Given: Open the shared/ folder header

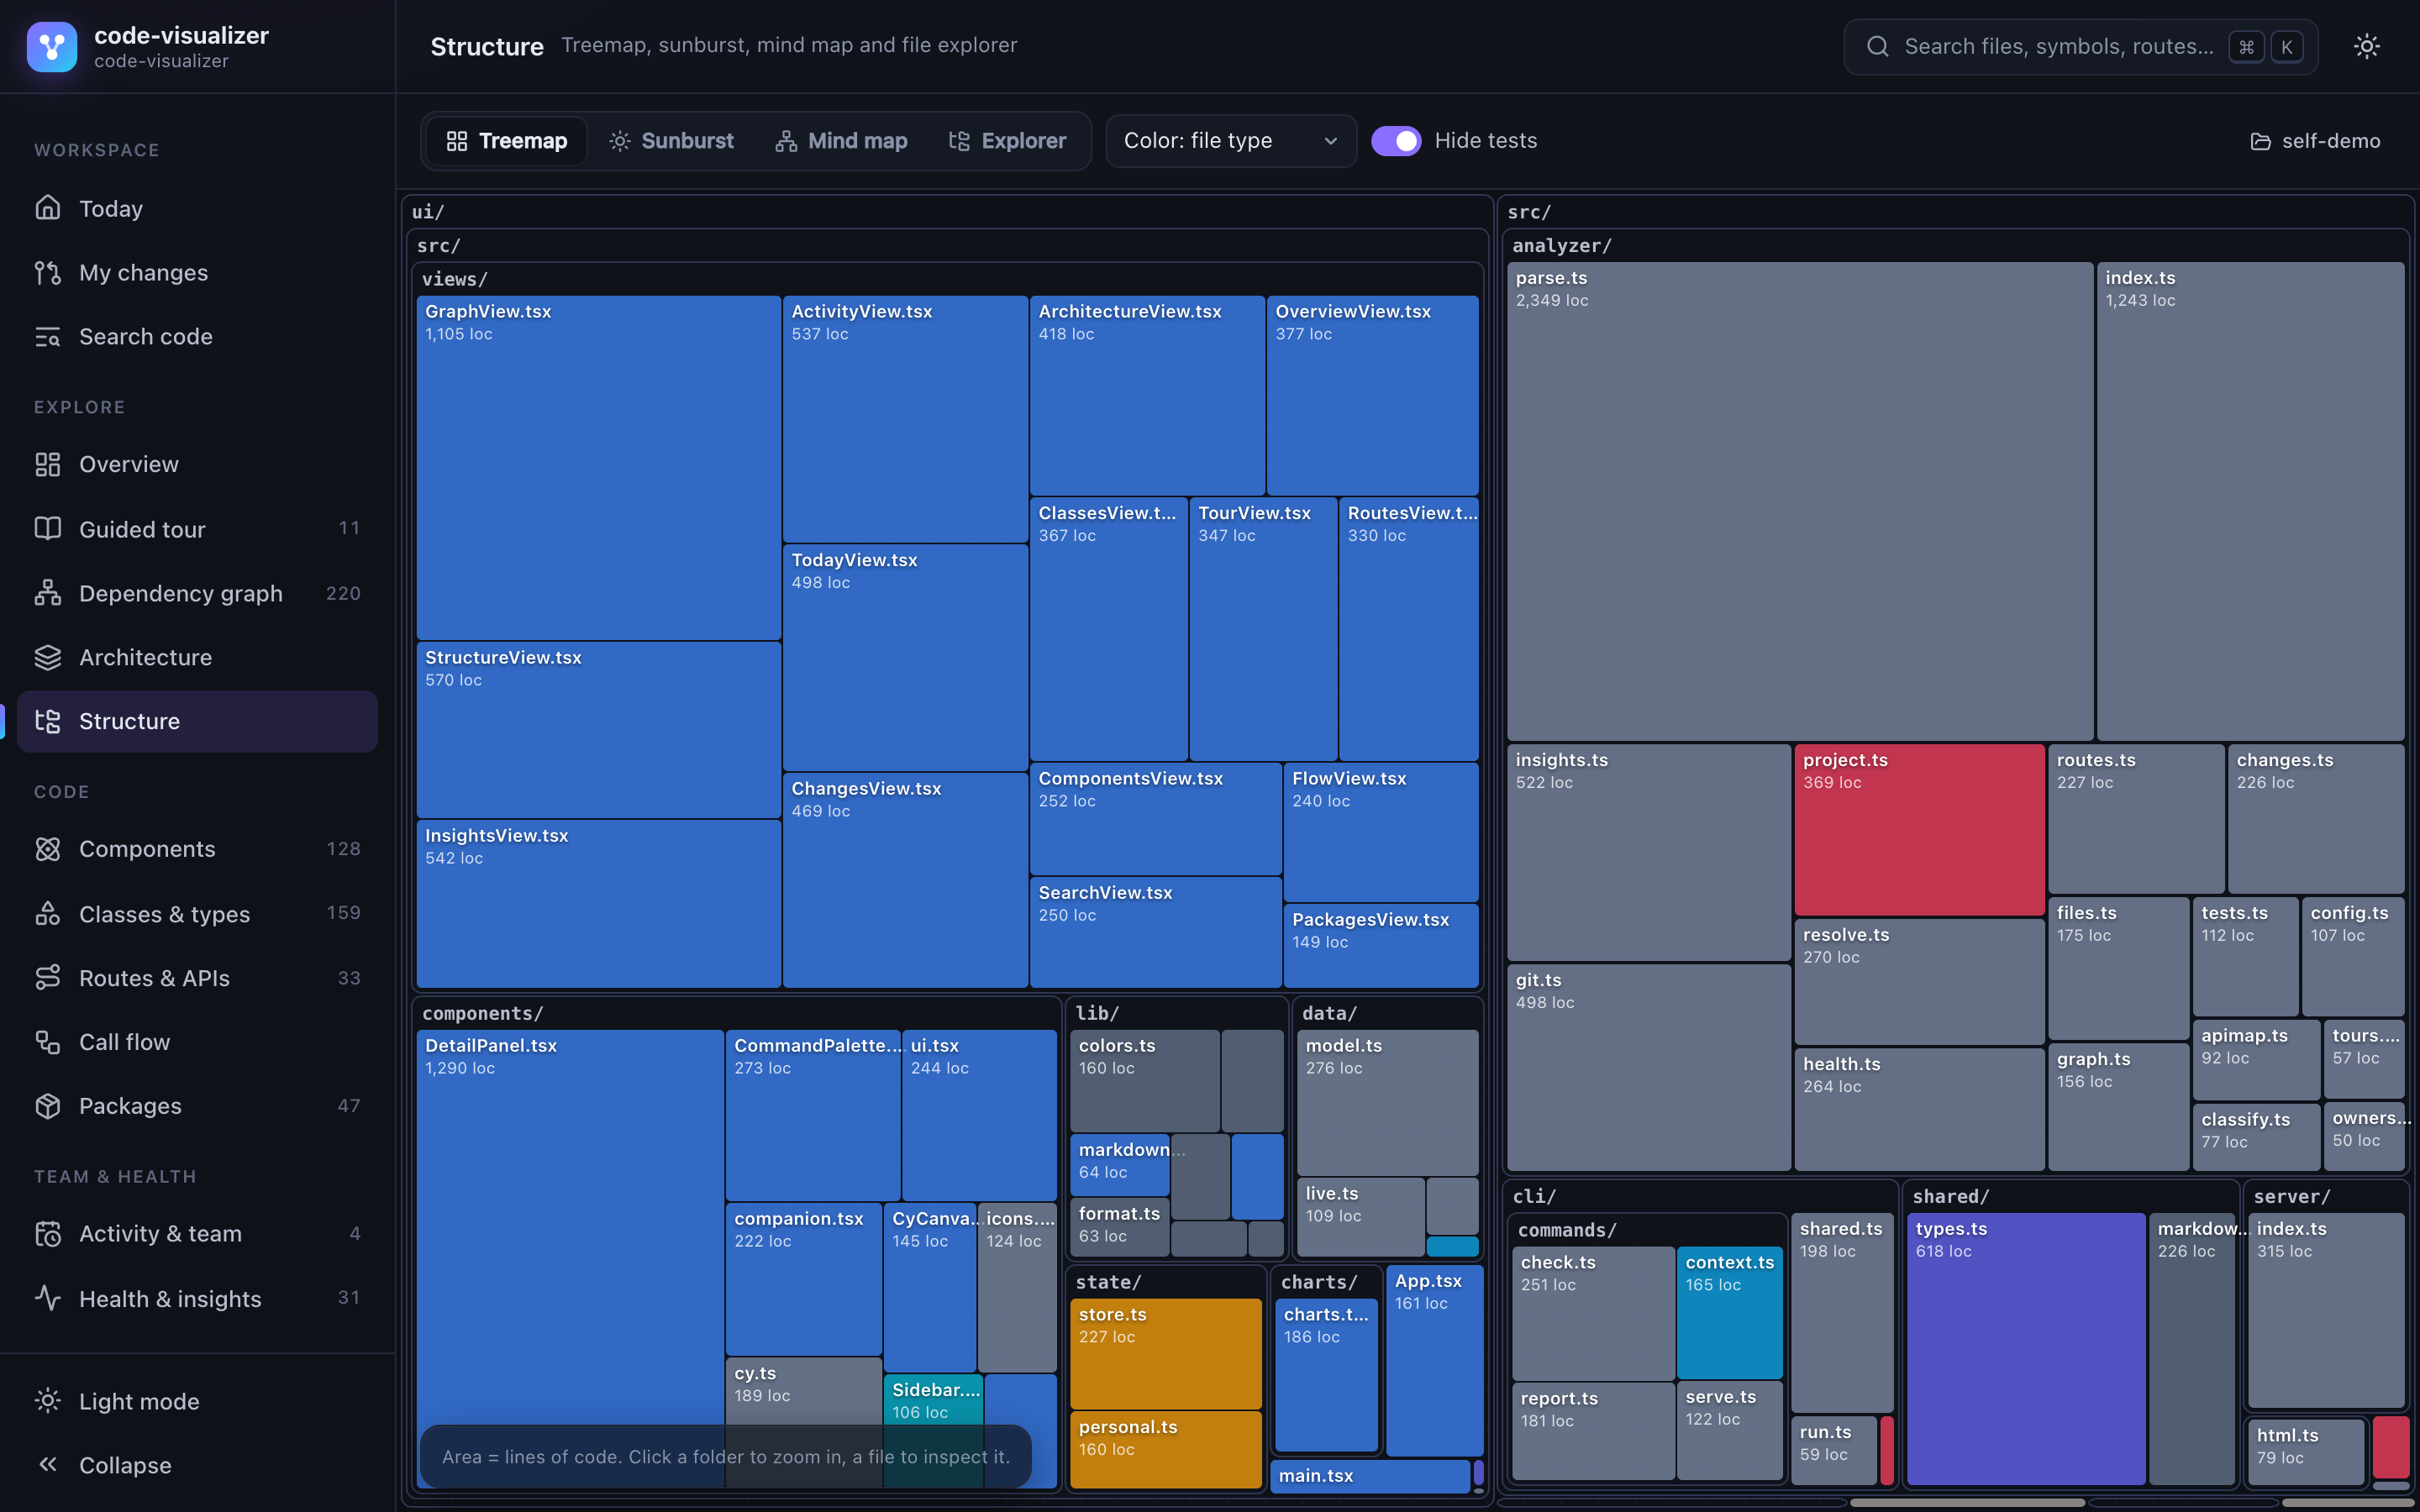Looking at the screenshot, I should (2072, 1196).
